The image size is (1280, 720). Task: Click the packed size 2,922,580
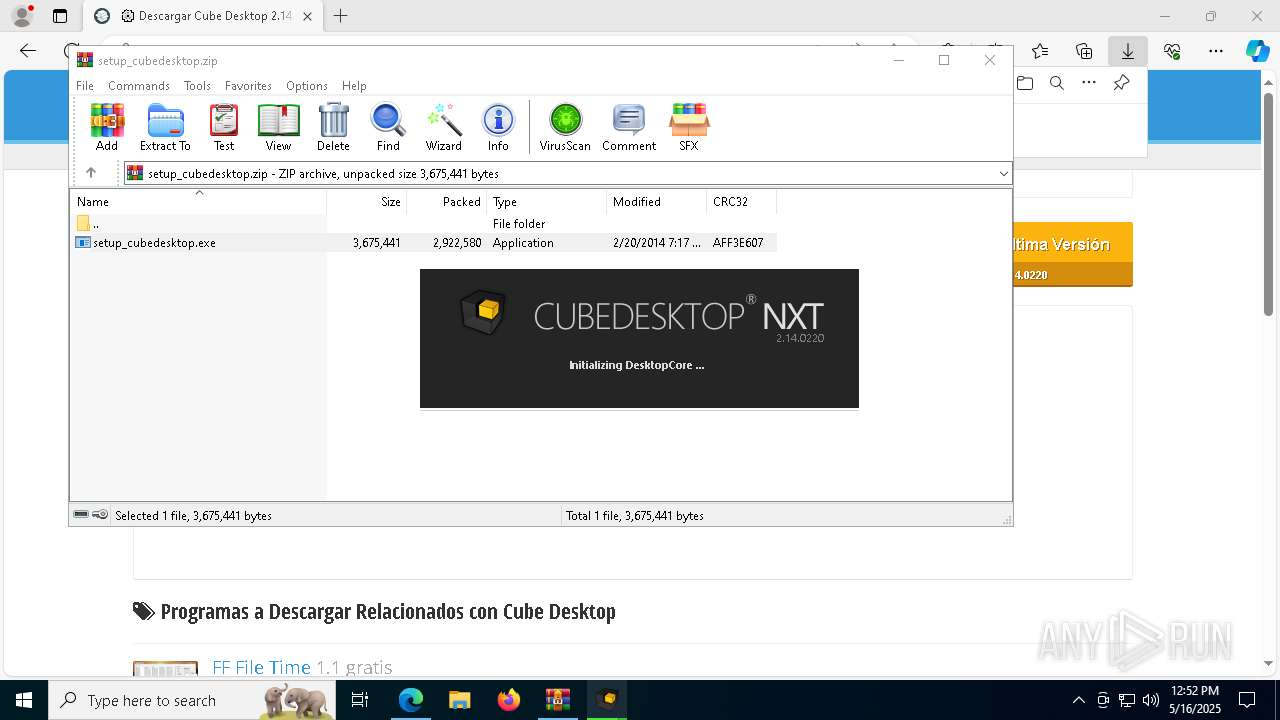(x=457, y=243)
